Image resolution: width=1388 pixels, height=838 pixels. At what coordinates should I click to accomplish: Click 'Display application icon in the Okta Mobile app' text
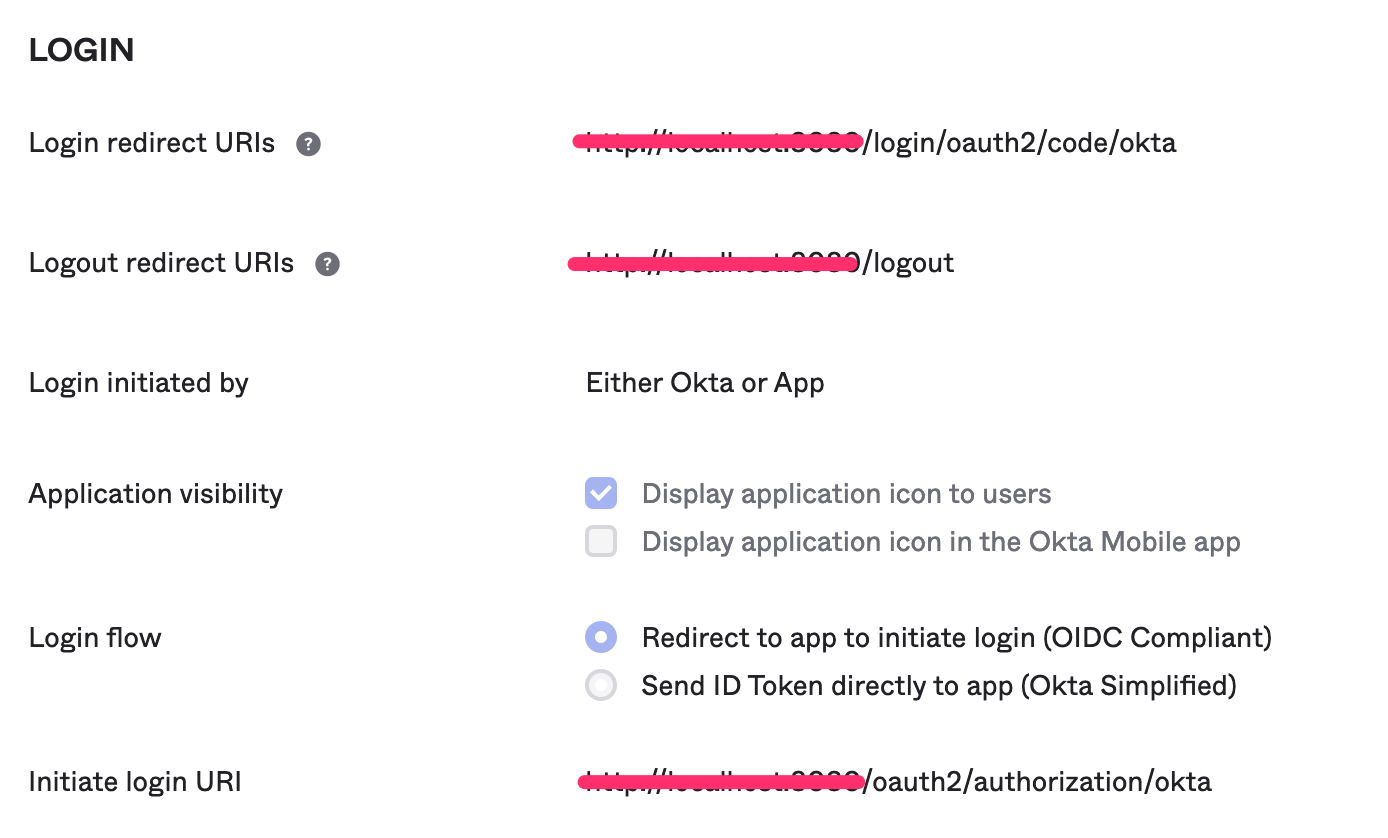point(940,541)
